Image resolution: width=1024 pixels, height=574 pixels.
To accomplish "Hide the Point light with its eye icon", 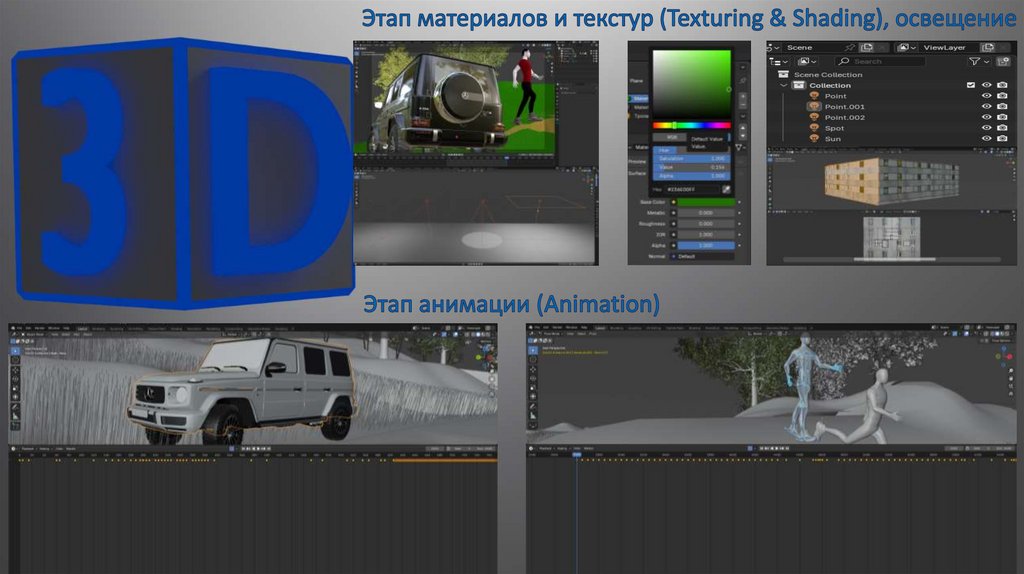I will 987,96.
